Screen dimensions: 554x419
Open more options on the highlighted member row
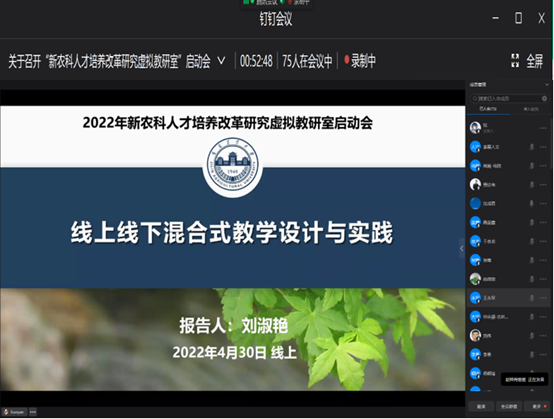[543, 298]
